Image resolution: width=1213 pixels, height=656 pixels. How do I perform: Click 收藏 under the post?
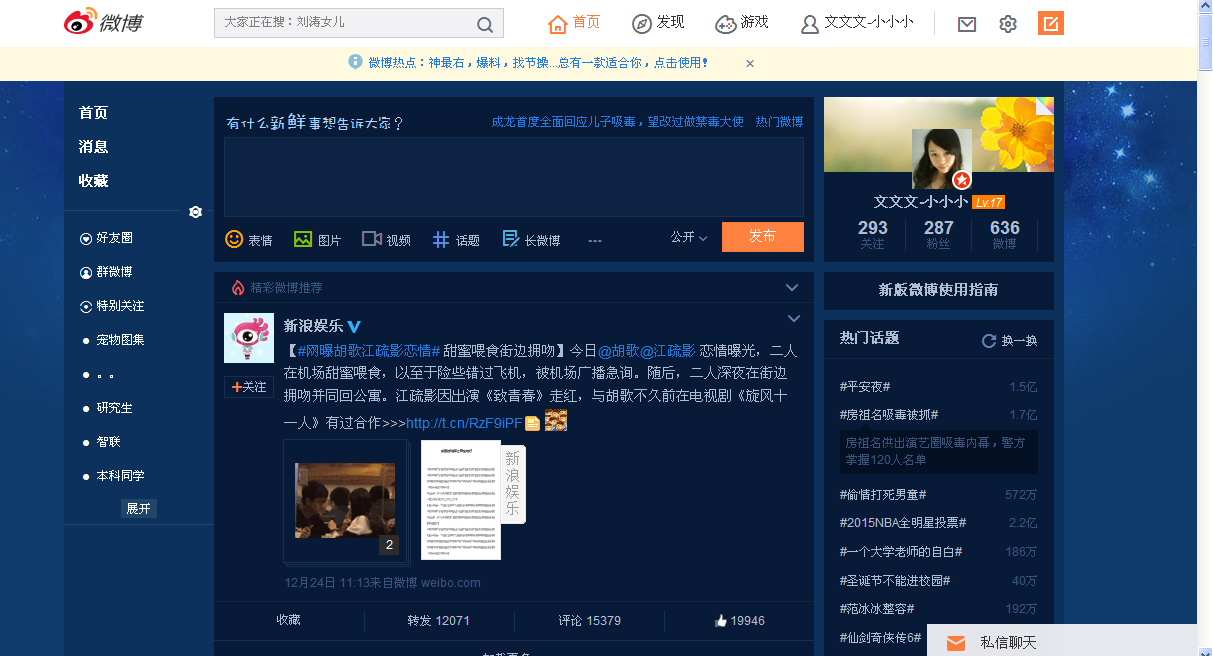[288, 620]
